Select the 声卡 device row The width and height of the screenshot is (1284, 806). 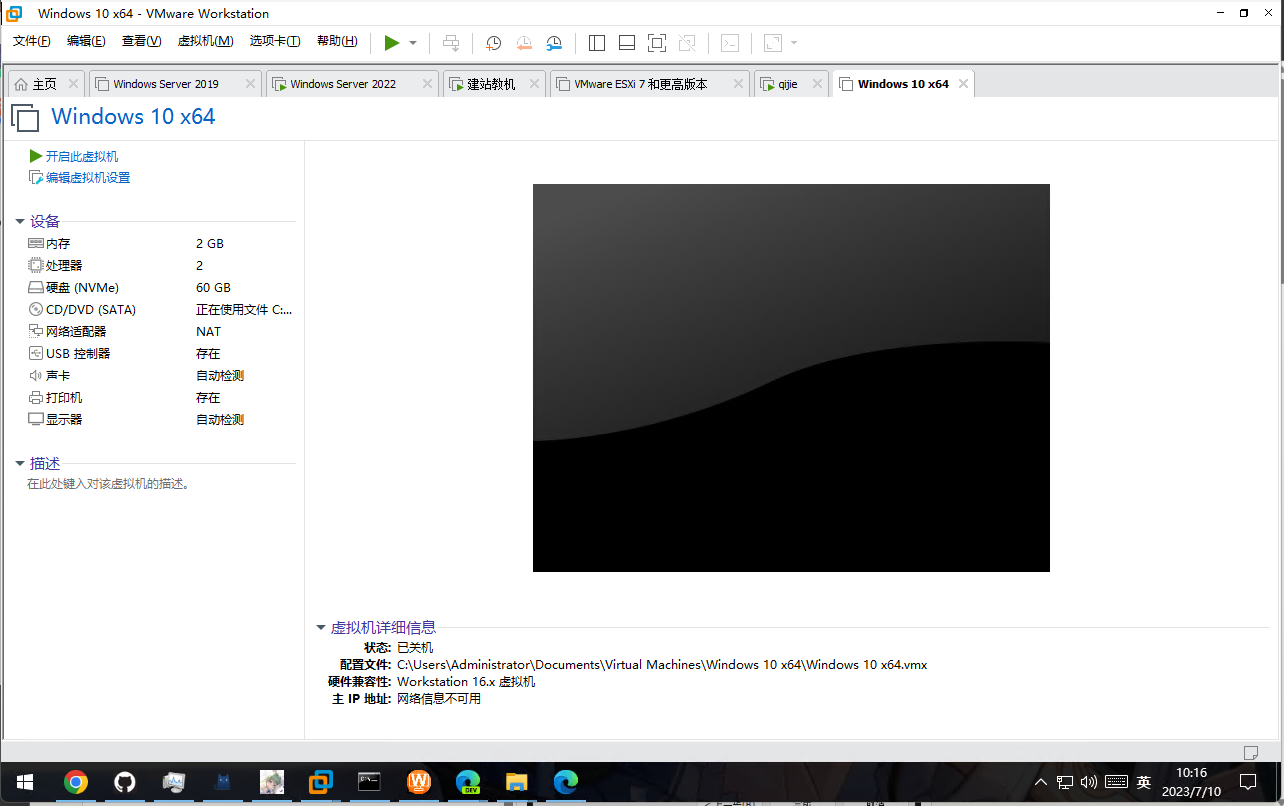coord(160,376)
